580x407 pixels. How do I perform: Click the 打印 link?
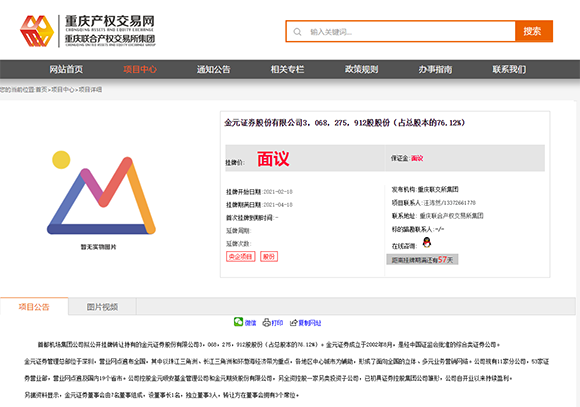click(x=277, y=323)
